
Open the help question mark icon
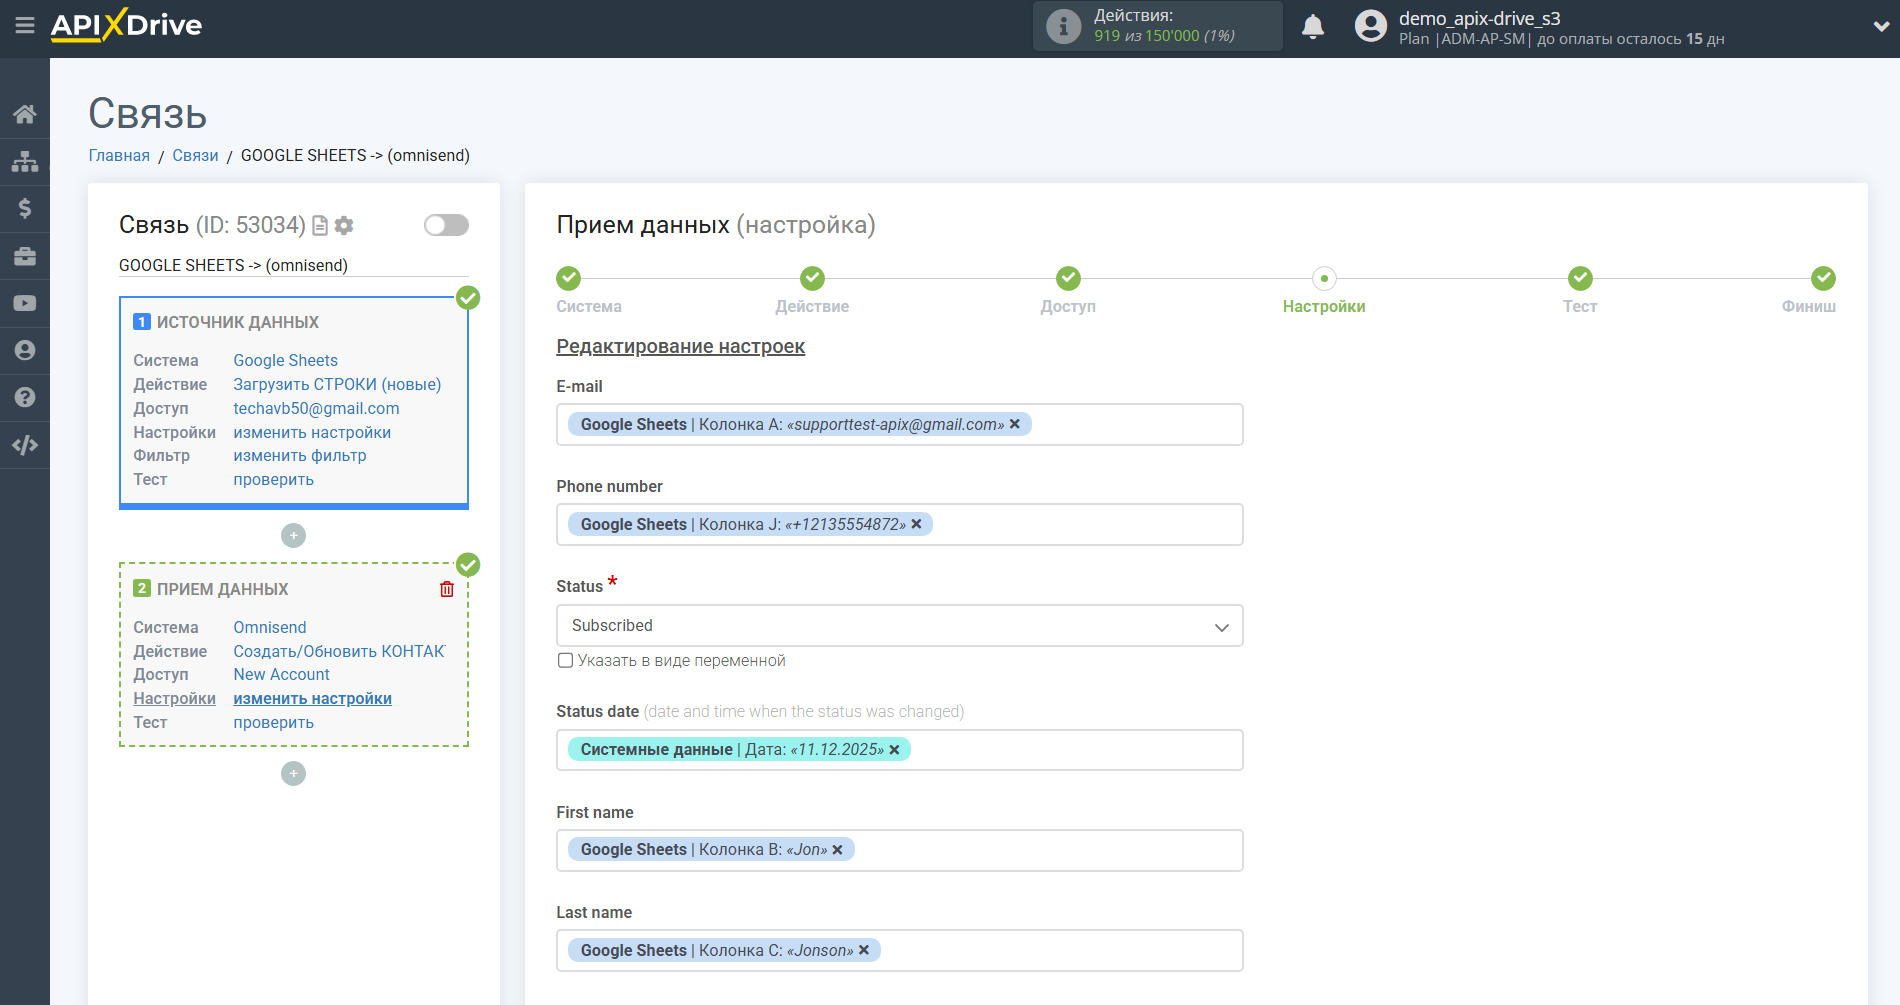point(25,397)
